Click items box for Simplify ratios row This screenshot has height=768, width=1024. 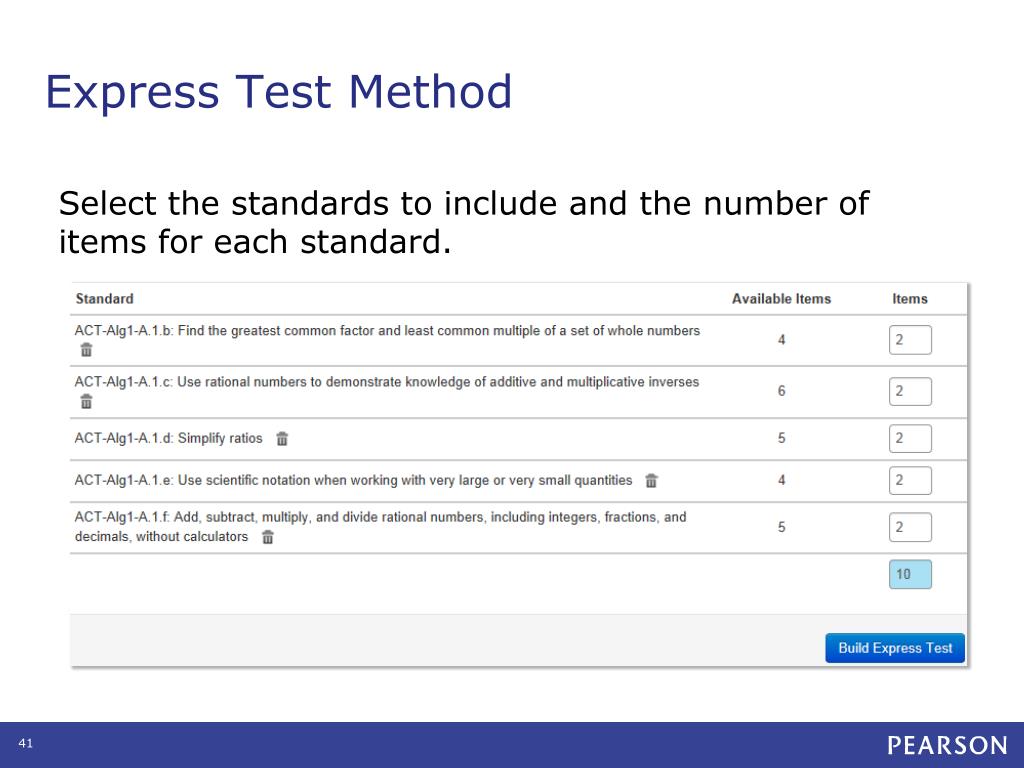(x=910, y=438)
